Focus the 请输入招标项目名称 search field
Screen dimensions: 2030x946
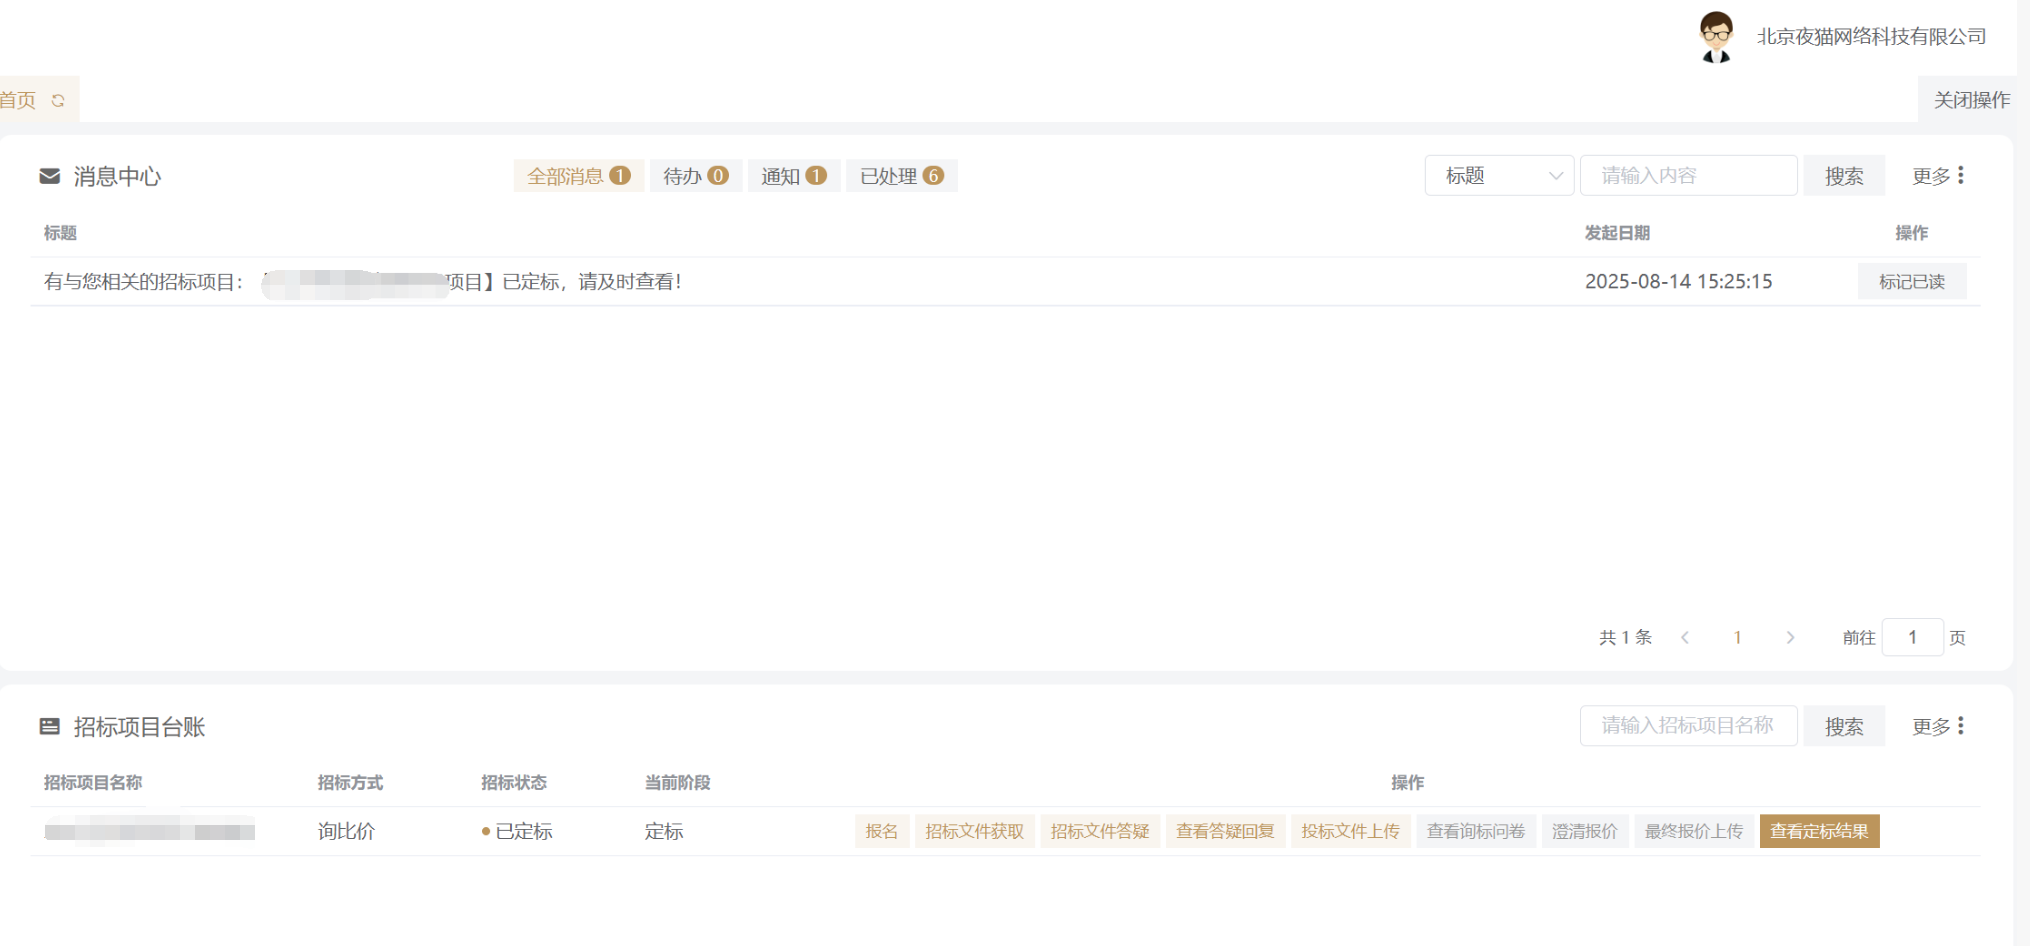pos(1688,726)
